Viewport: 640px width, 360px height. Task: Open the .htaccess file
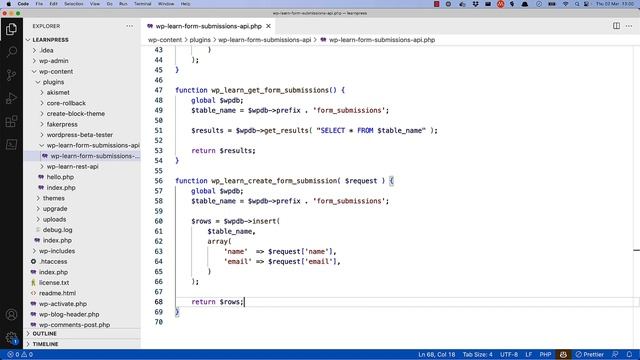[53, 262]
